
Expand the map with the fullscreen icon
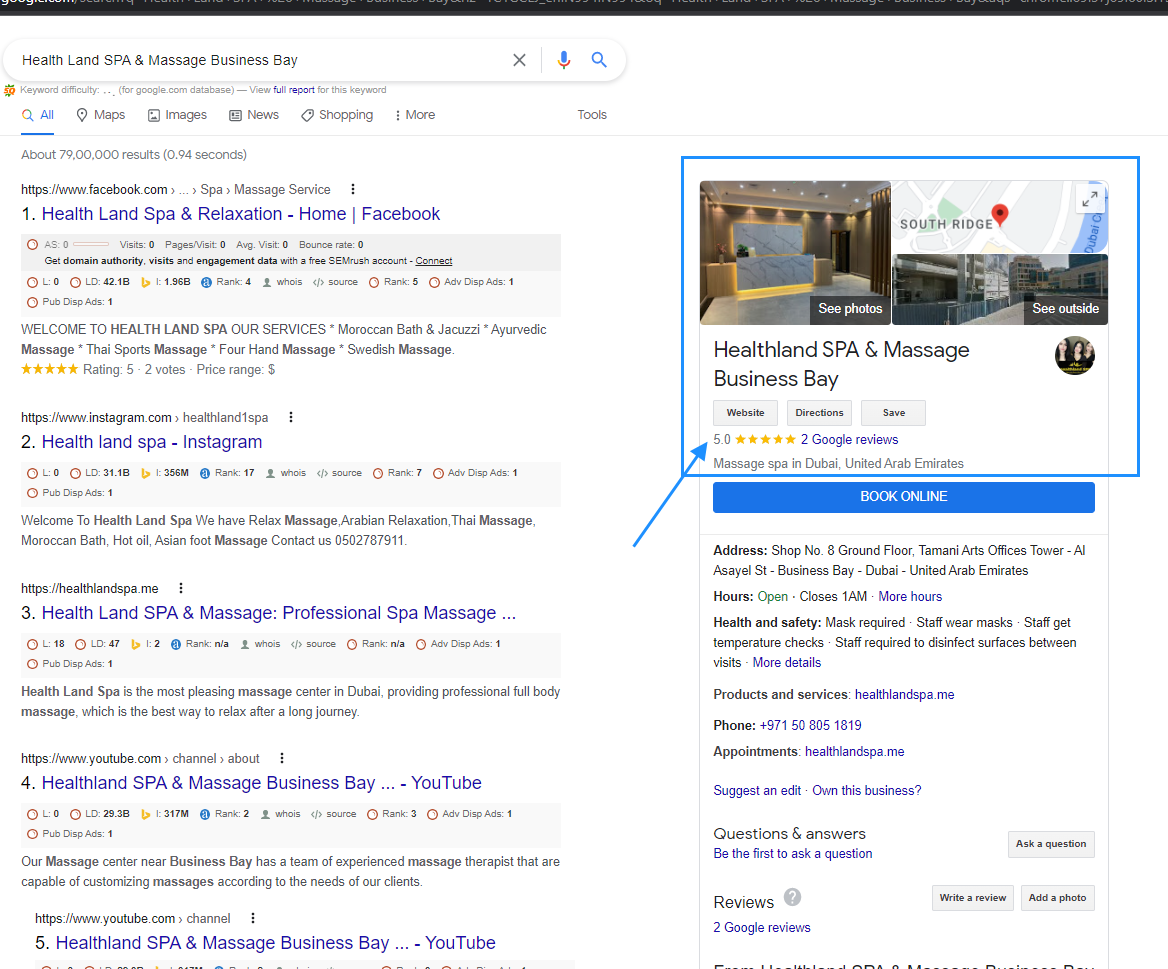pos(1090,198)
